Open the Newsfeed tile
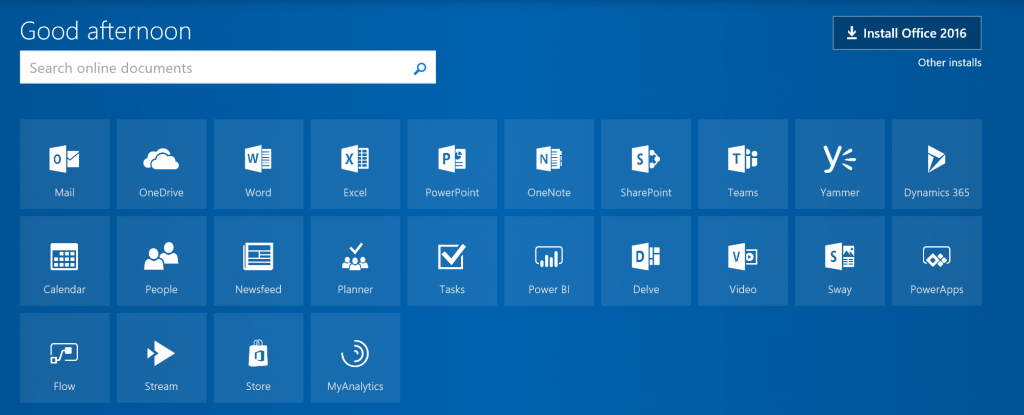Image resolution: width=1024 pixels, height=415 pixels. click(258, 261)
